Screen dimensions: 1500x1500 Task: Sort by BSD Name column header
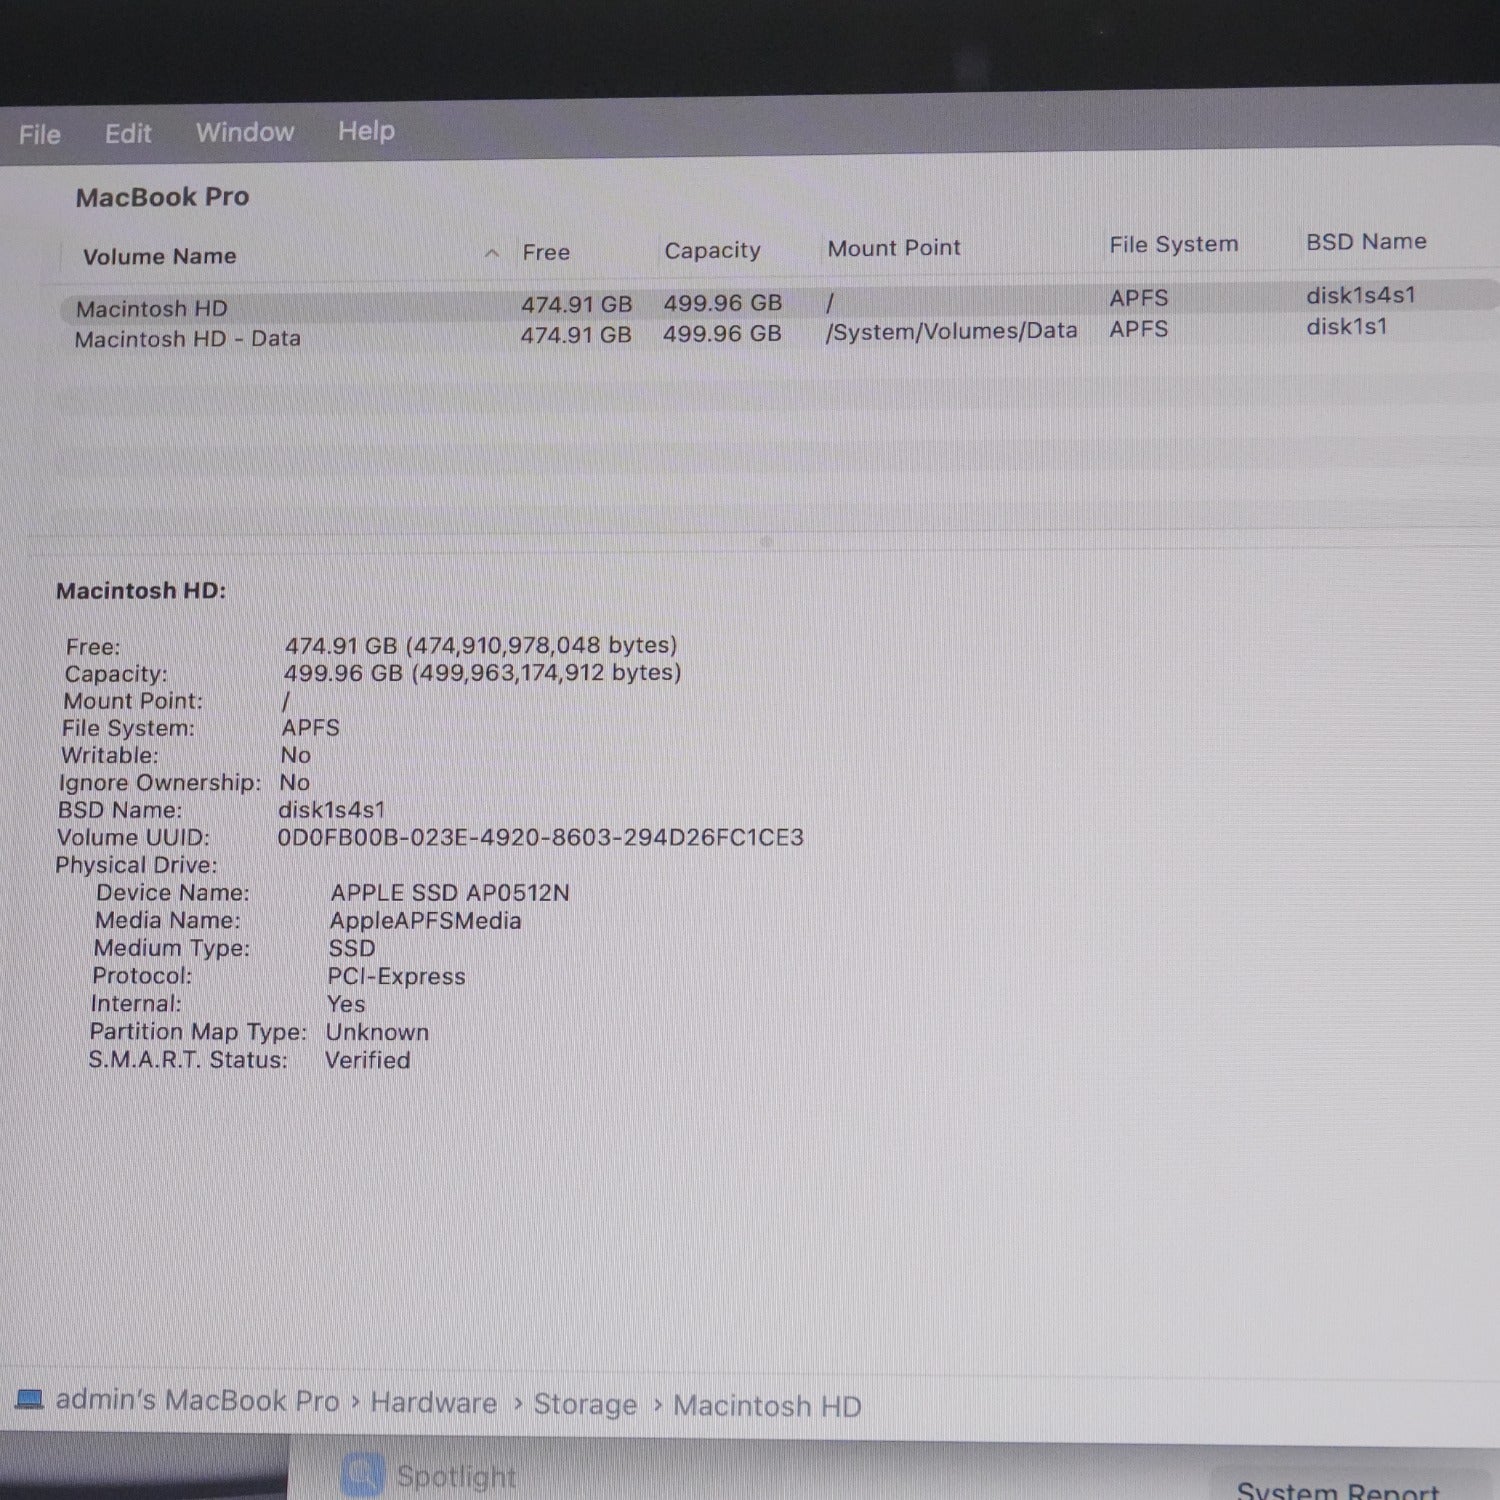1366,241
